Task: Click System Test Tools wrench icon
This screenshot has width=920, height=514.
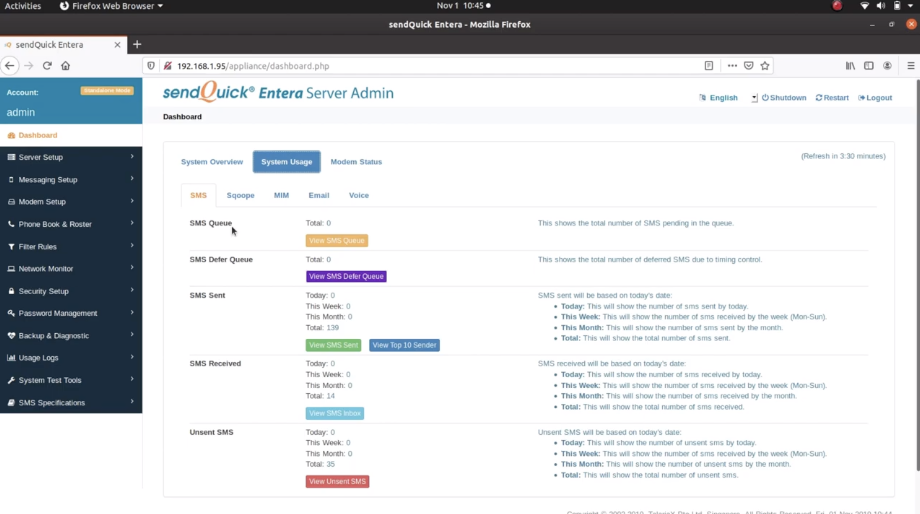Action: coord(11,380)
